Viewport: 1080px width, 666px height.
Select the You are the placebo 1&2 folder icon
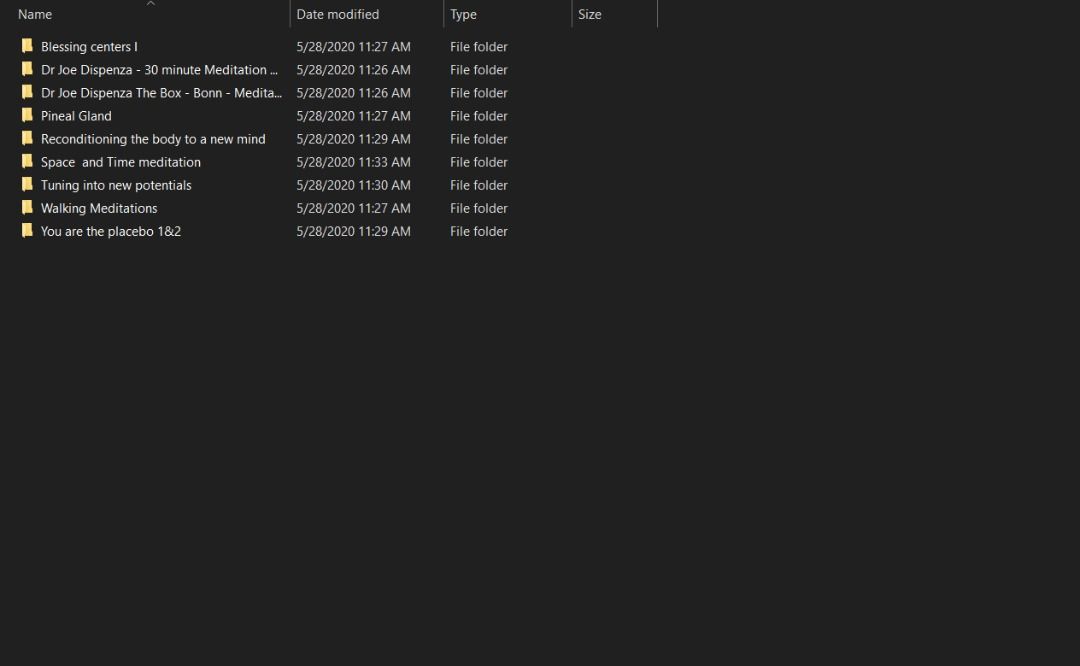(x=27, y=231)
